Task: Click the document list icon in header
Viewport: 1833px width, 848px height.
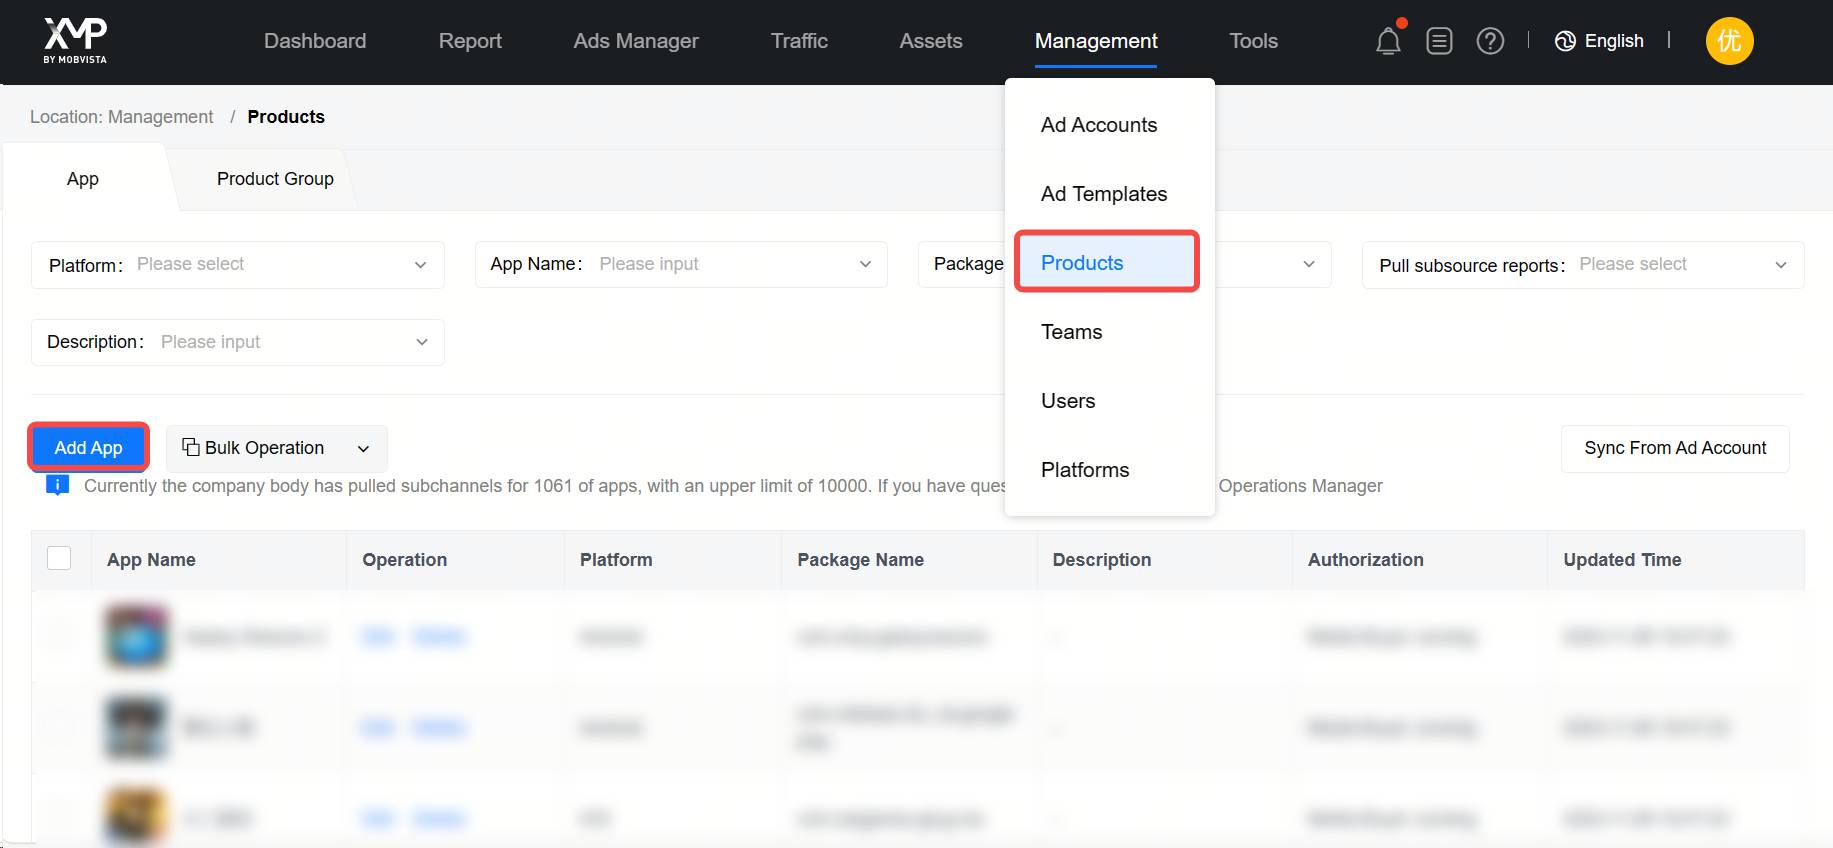Action: [1439, 41]
